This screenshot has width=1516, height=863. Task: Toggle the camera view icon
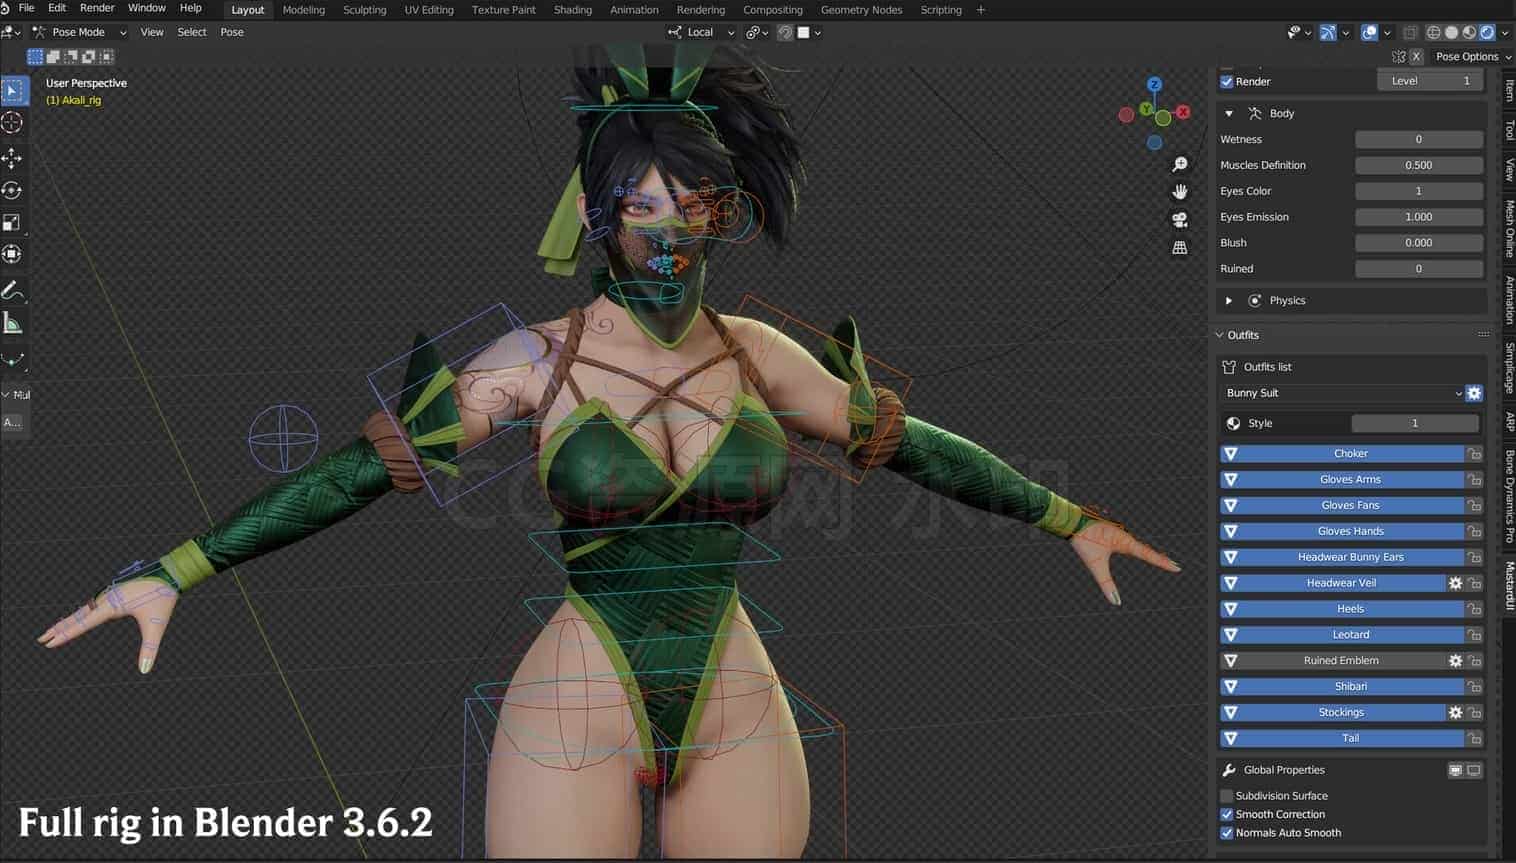click(x=1180, y=220)
